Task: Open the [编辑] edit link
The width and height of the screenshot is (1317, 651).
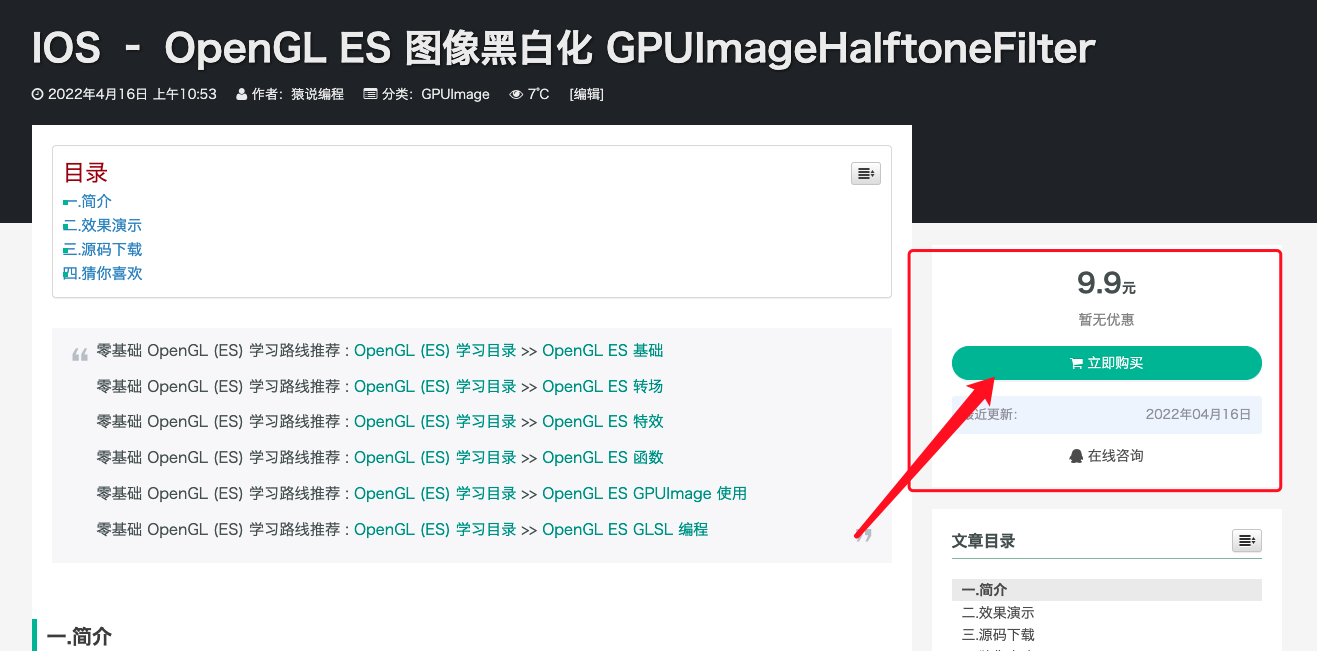Action: pyautogui.click(x=586, y=94)
